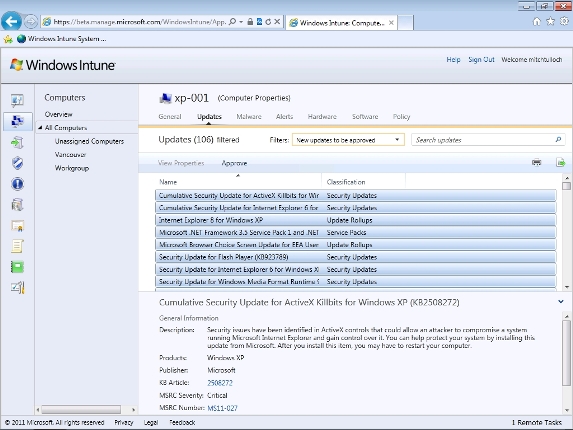Click the add-to-favorites bar star icon
The width and height of the screenshot is (573, 430).
coord(8,39)
